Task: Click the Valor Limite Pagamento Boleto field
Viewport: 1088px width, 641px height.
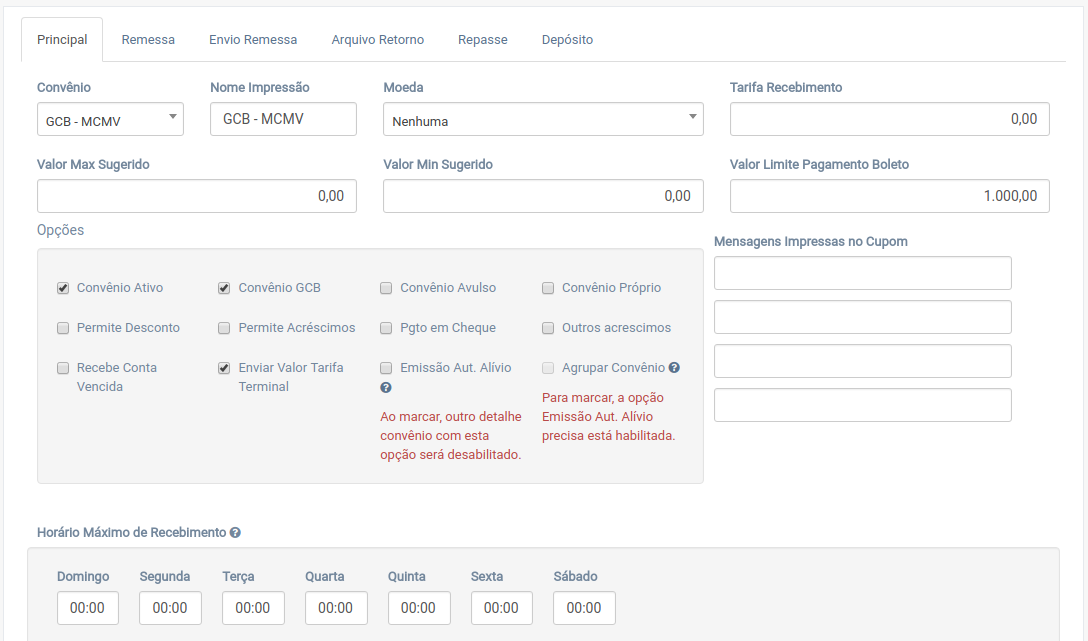Action: 889,196
